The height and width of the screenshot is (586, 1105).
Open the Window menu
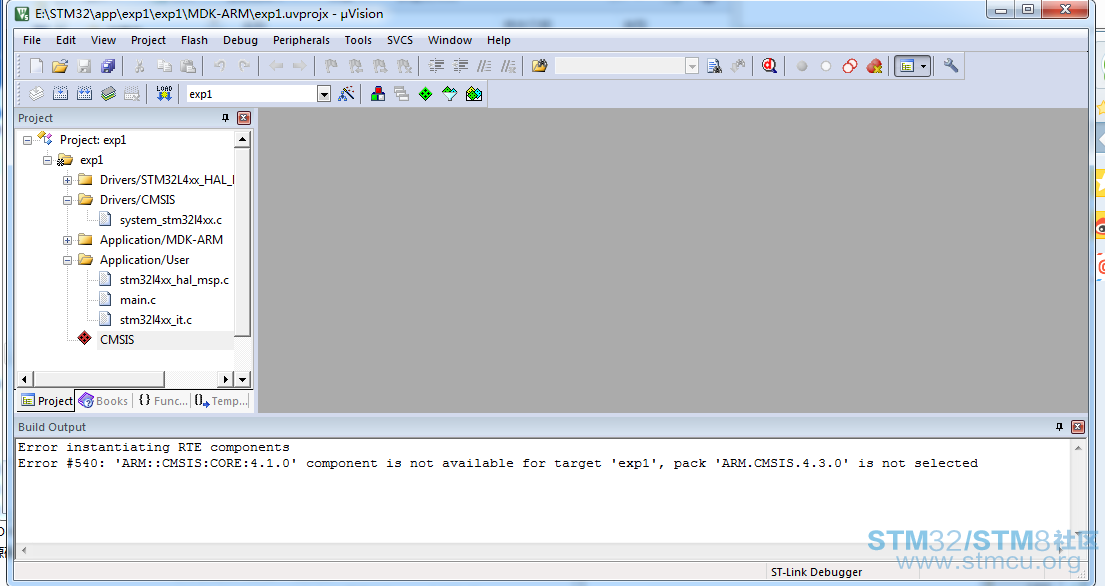click(x=450, y=40)
